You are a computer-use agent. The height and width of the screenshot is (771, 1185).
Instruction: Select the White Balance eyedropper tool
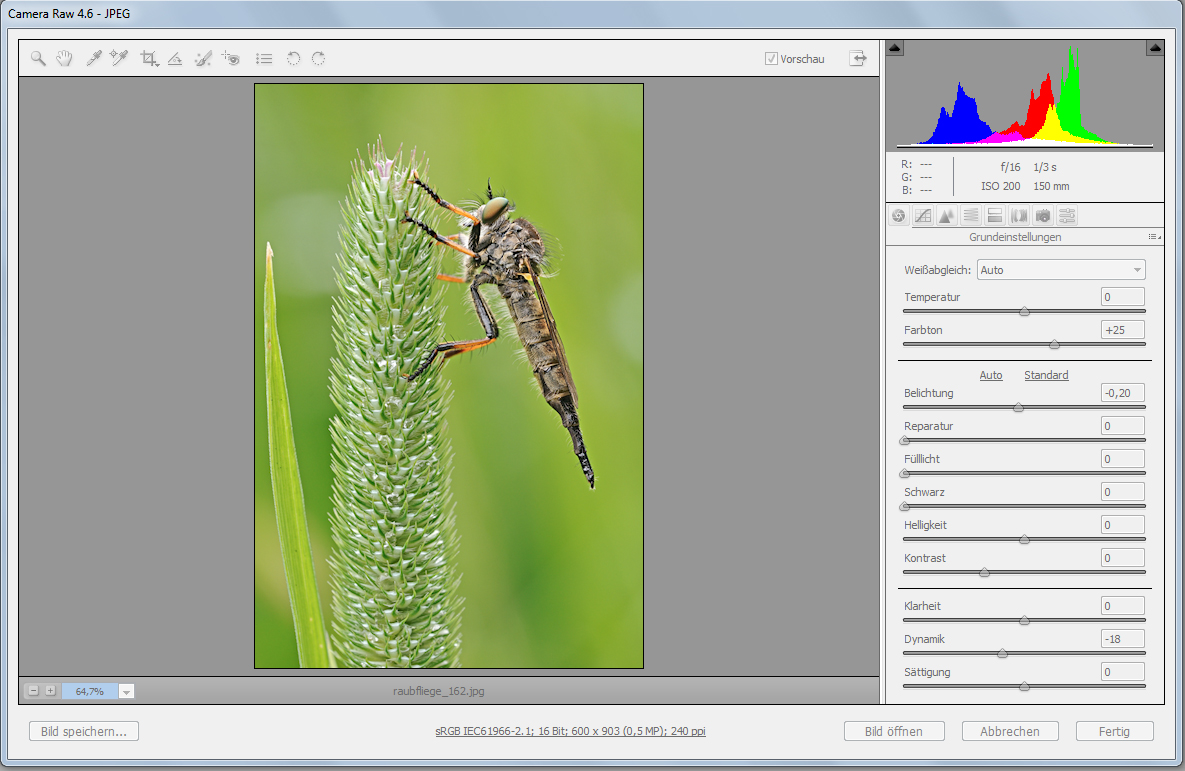94,58
